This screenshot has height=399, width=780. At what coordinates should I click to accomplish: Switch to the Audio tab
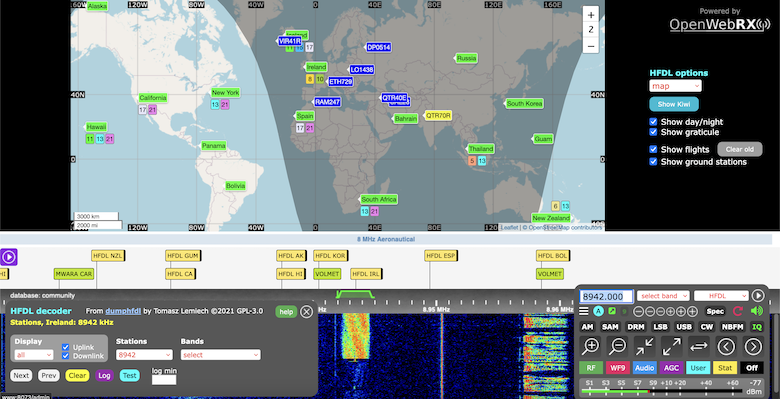pyautogui.click(x=645, y=368)
